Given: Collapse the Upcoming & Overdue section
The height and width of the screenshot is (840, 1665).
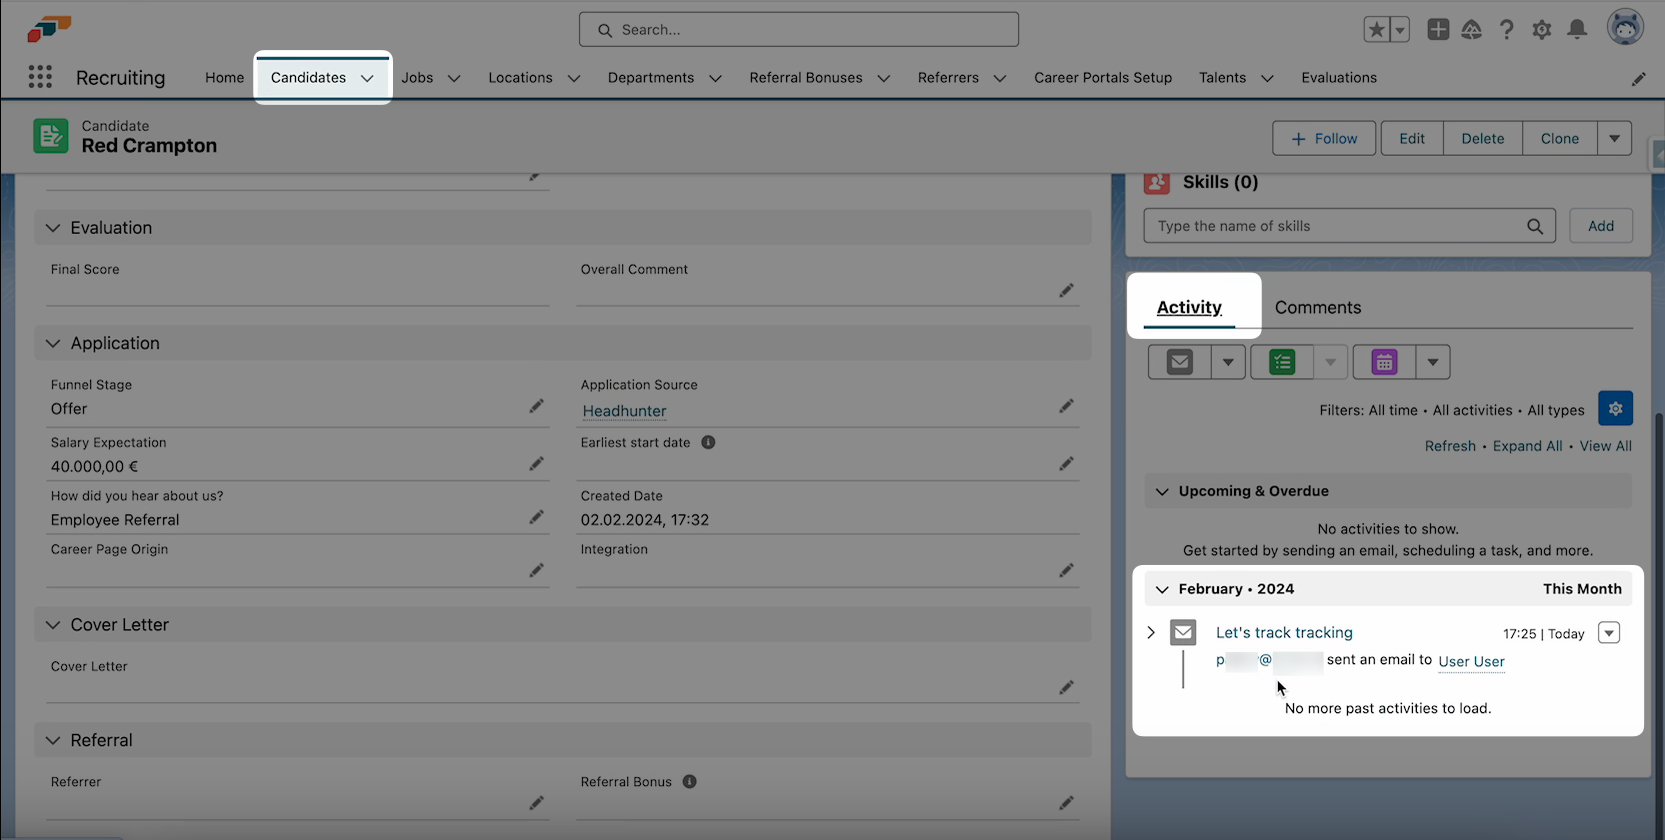Looking at the screenshot, I should [1162, 491].
